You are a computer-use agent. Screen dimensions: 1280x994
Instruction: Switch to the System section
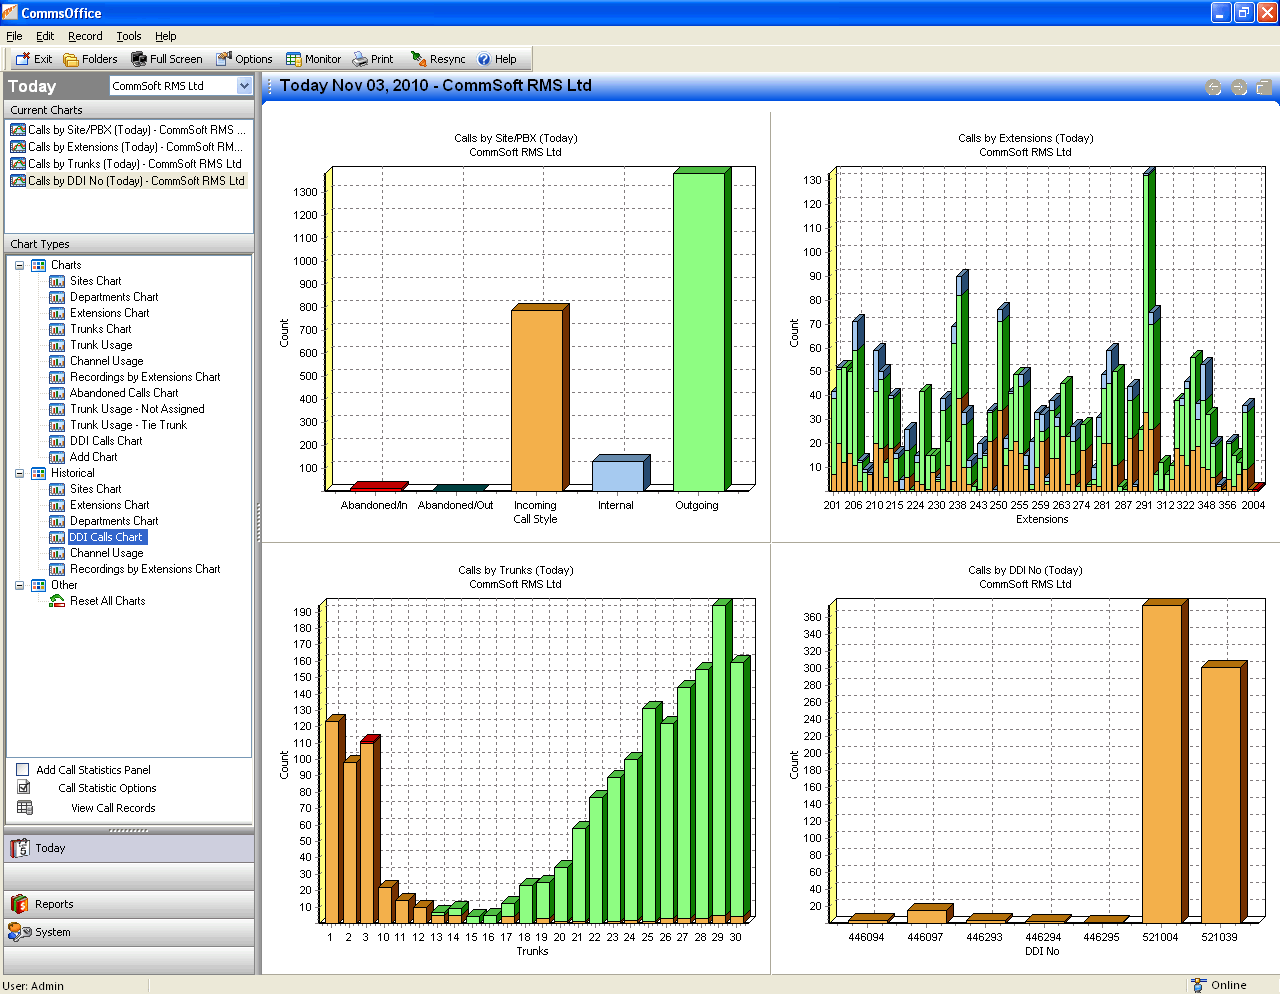pyautogui.click(x=129, y=932)
